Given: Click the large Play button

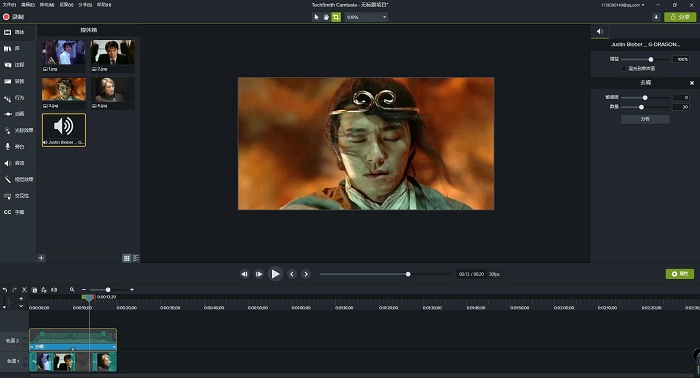Looking at the screenshot, I should click(x=275, y=274).
